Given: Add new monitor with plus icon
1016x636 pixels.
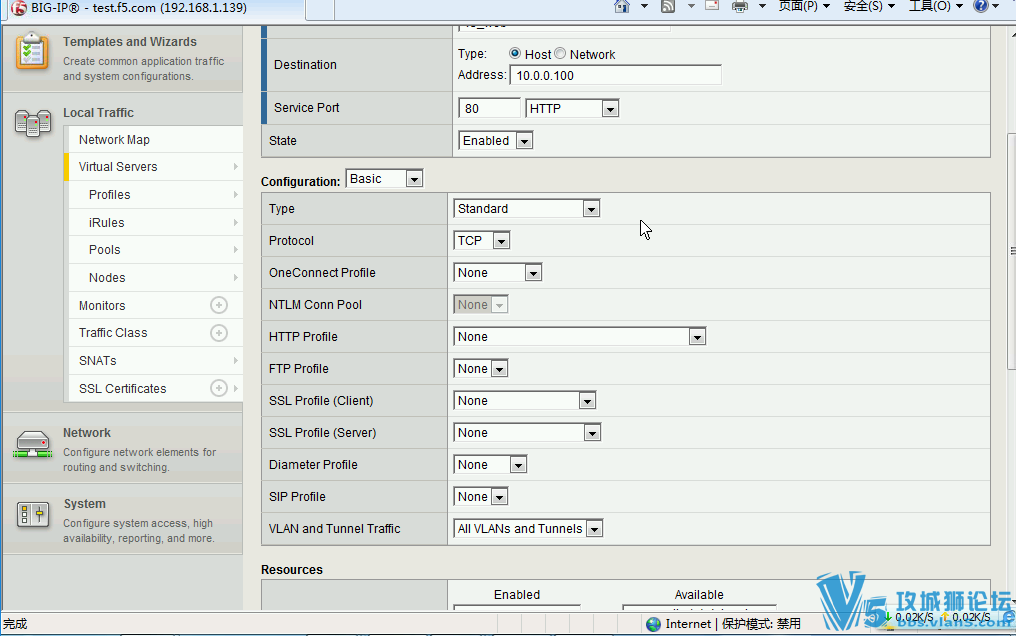Looking at the screenshot, I should (219, 305).
